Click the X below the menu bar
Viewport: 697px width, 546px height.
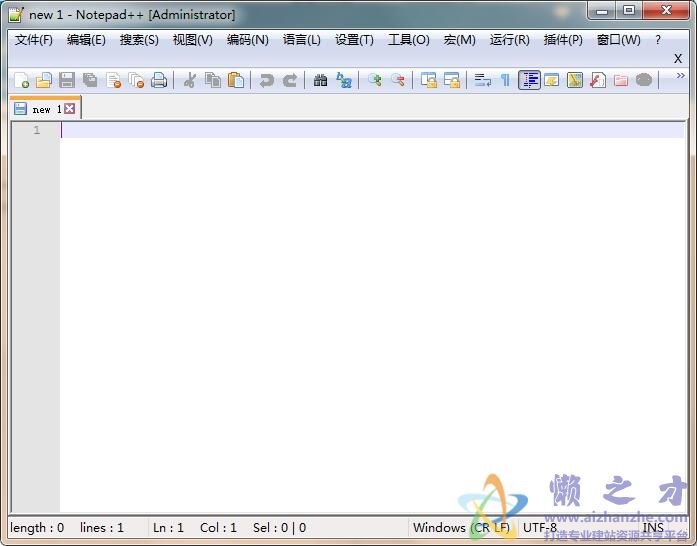click(678, 58)
